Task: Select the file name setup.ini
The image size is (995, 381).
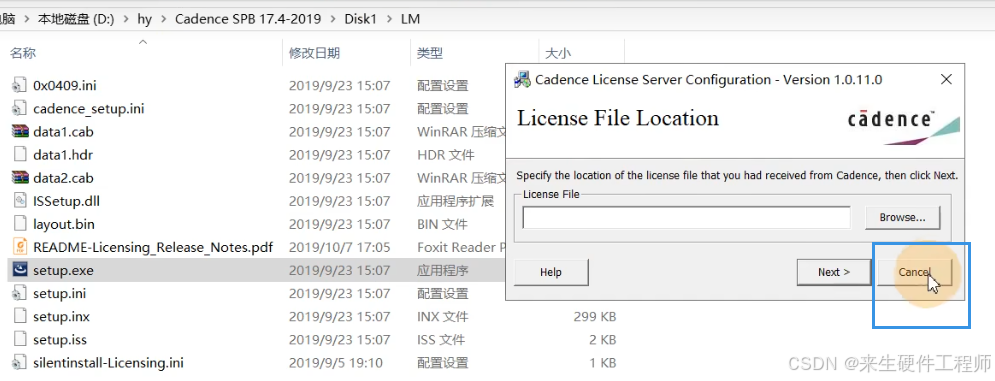Action: tap(60, 293)
